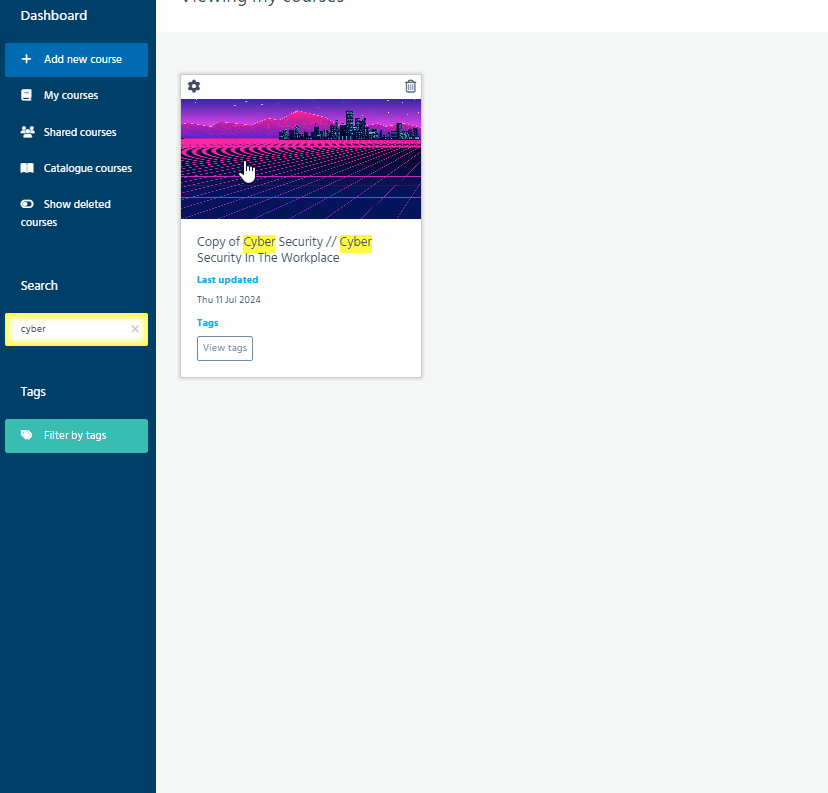Screen dimensions: 828x793
Task: Click the View tags button on the course card
Action: coord(225,348)
